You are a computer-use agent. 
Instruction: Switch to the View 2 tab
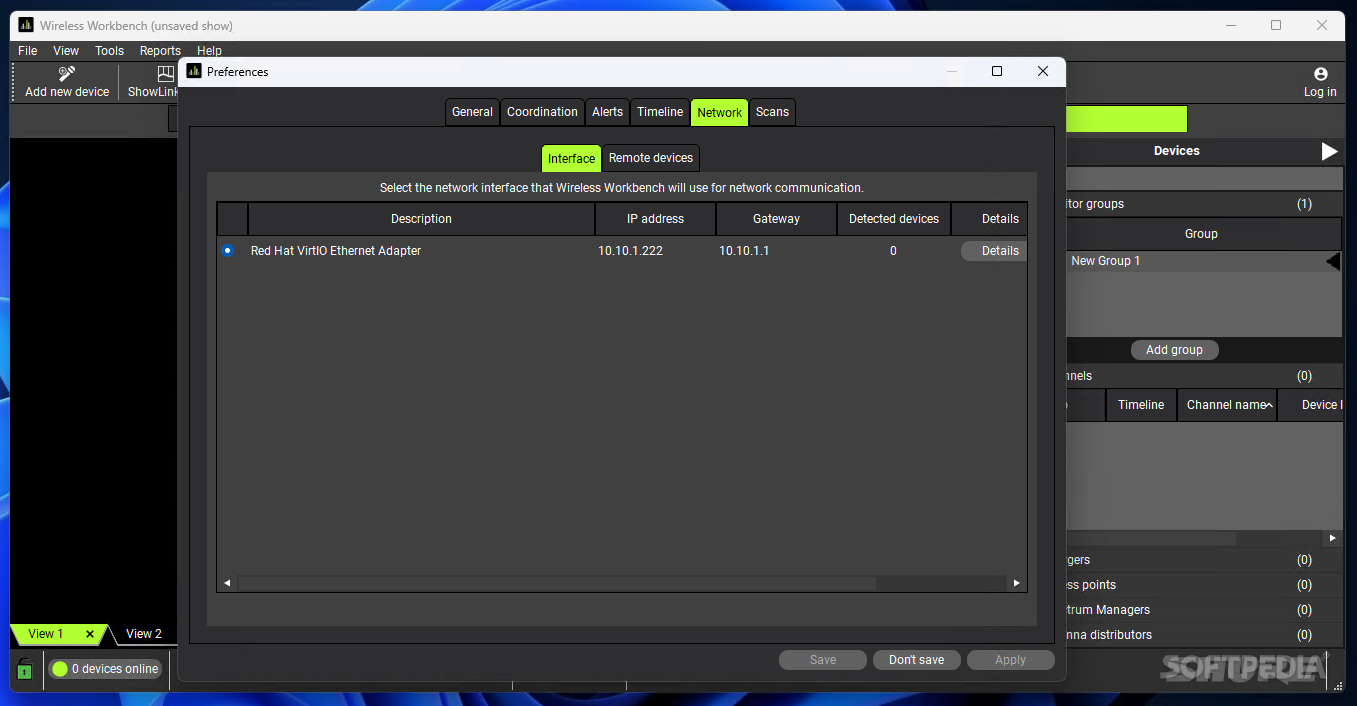pos(144,634)
